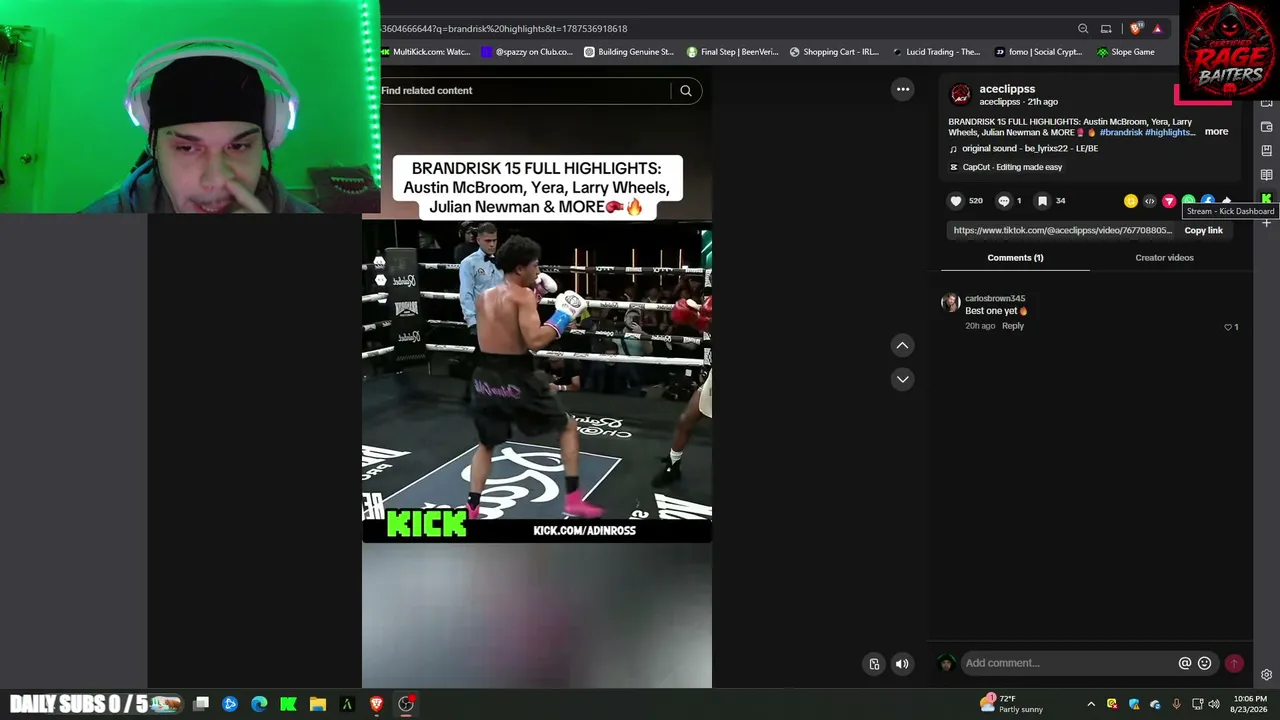The width and height of the screenshot is (1280, 720).
Task: Open the Kick icon in the browser sidebar
Action: 1266,199
